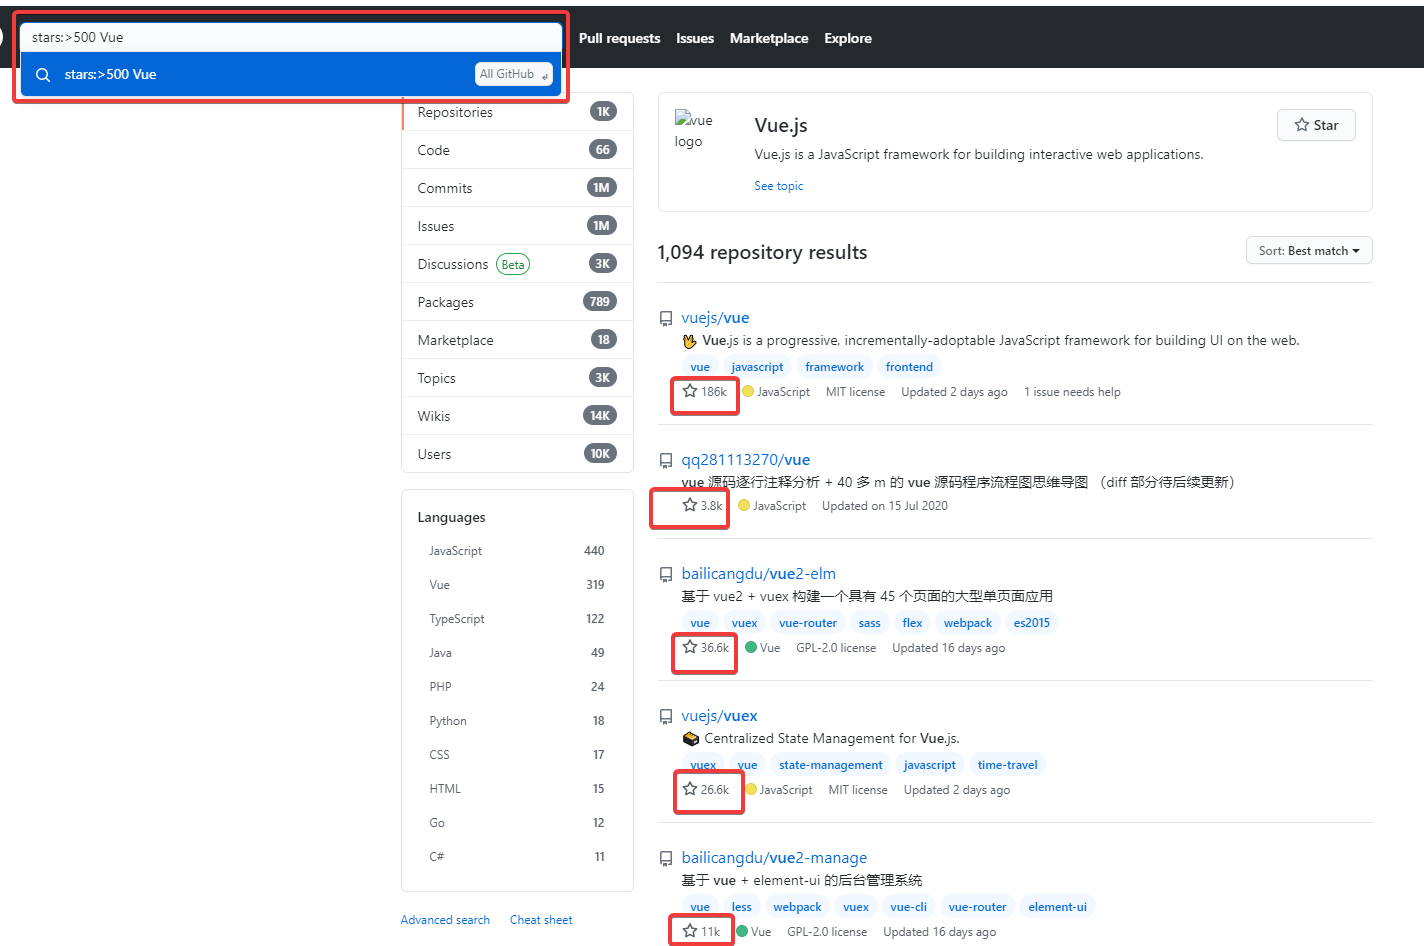Viewport: 1424px width, 946px height.
Task: Click the 186k stars count for vuejs/vue
Action: [705, 392]
